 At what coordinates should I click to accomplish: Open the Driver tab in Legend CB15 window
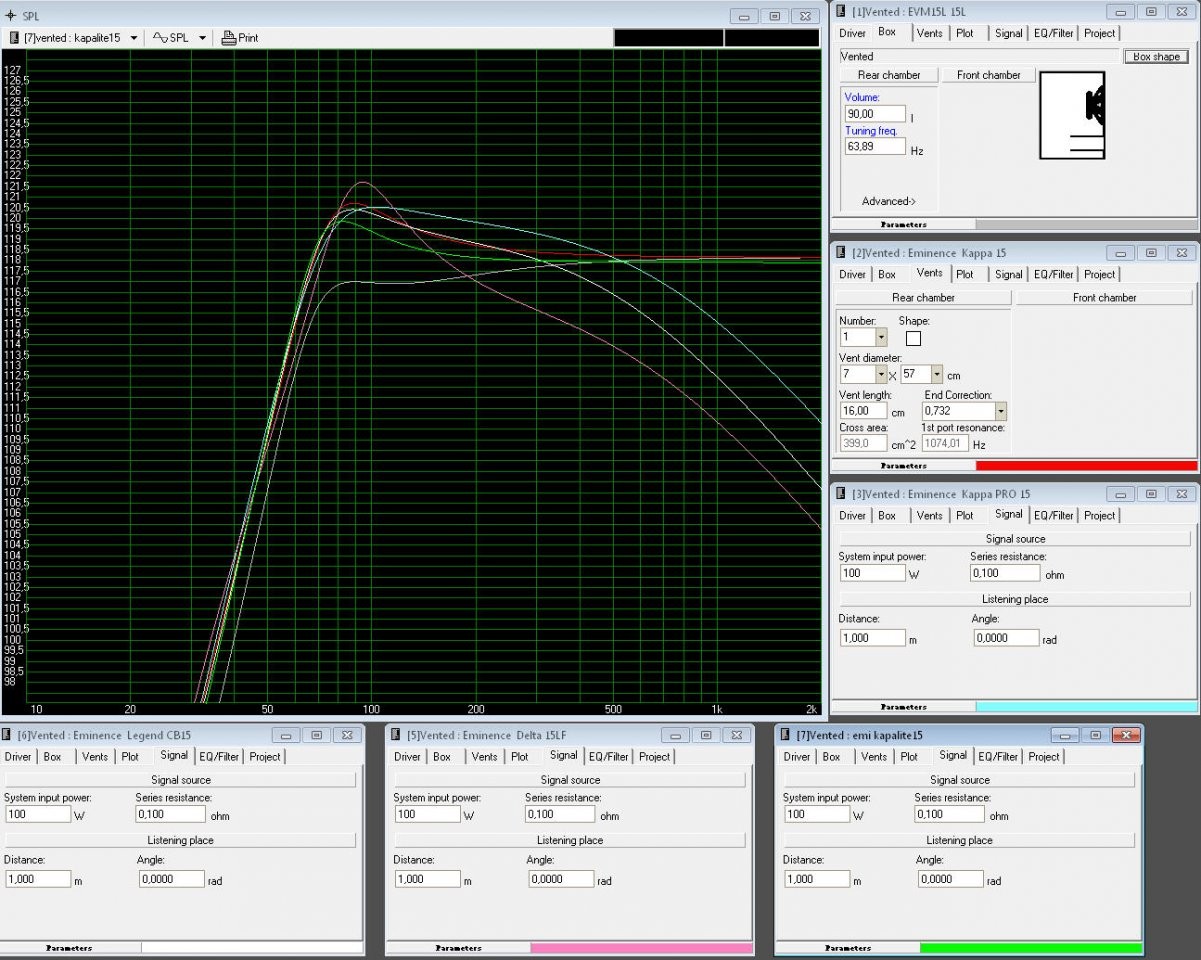coord(18,757)
